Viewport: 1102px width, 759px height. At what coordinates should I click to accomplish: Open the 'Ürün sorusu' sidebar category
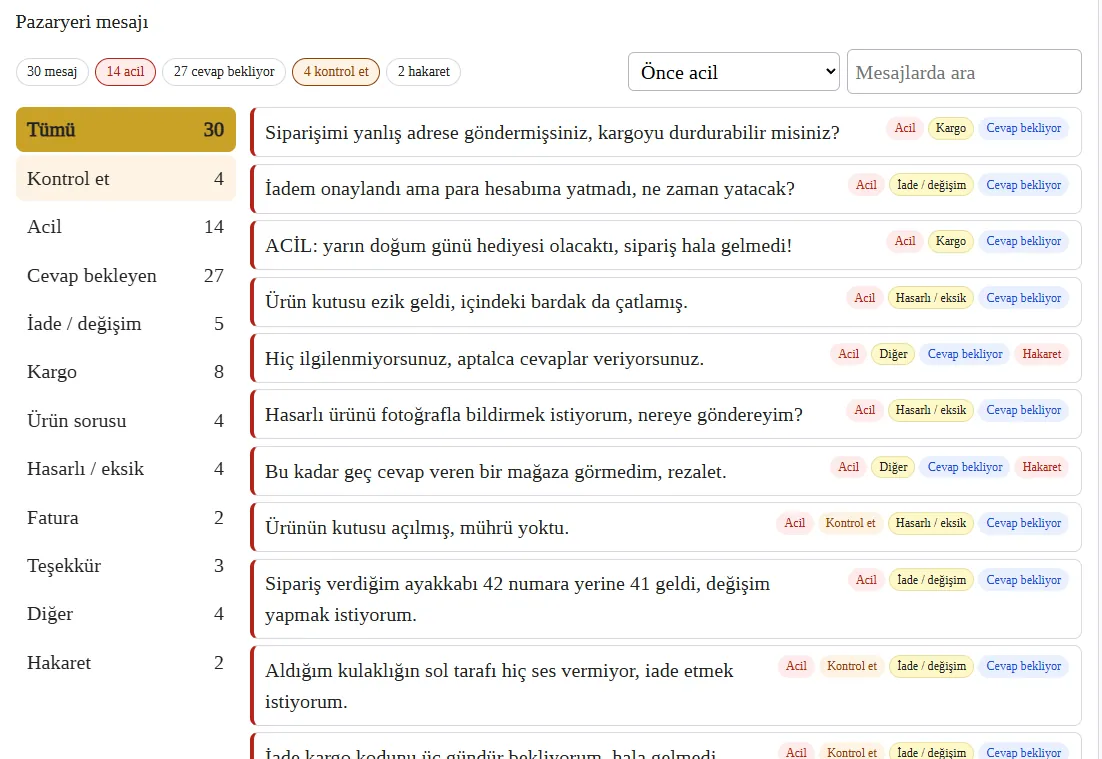[126, 420]
